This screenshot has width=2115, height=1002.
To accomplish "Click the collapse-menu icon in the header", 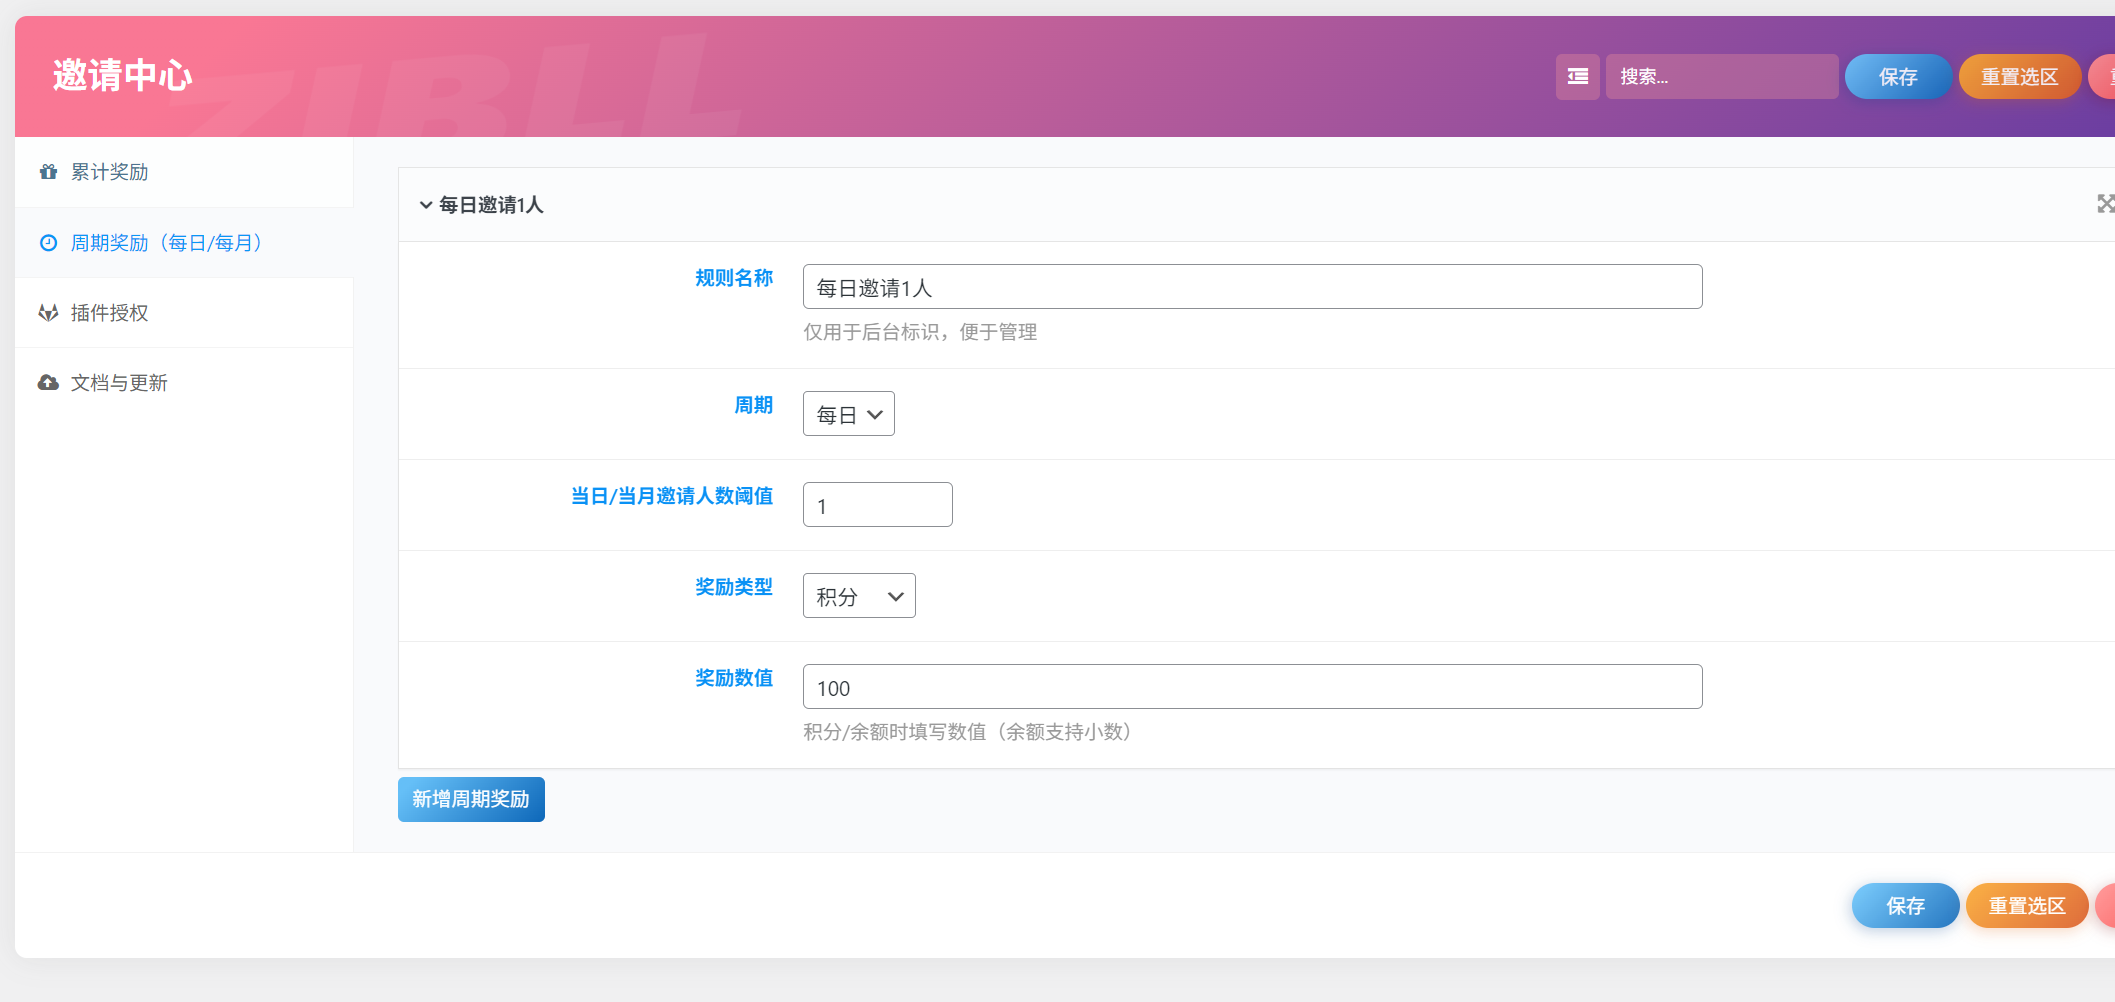I will click(x=1577, y=76).
